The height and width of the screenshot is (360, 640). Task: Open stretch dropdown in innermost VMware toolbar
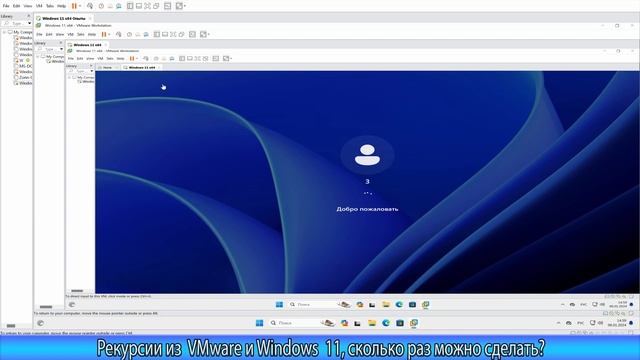point(231,59)
